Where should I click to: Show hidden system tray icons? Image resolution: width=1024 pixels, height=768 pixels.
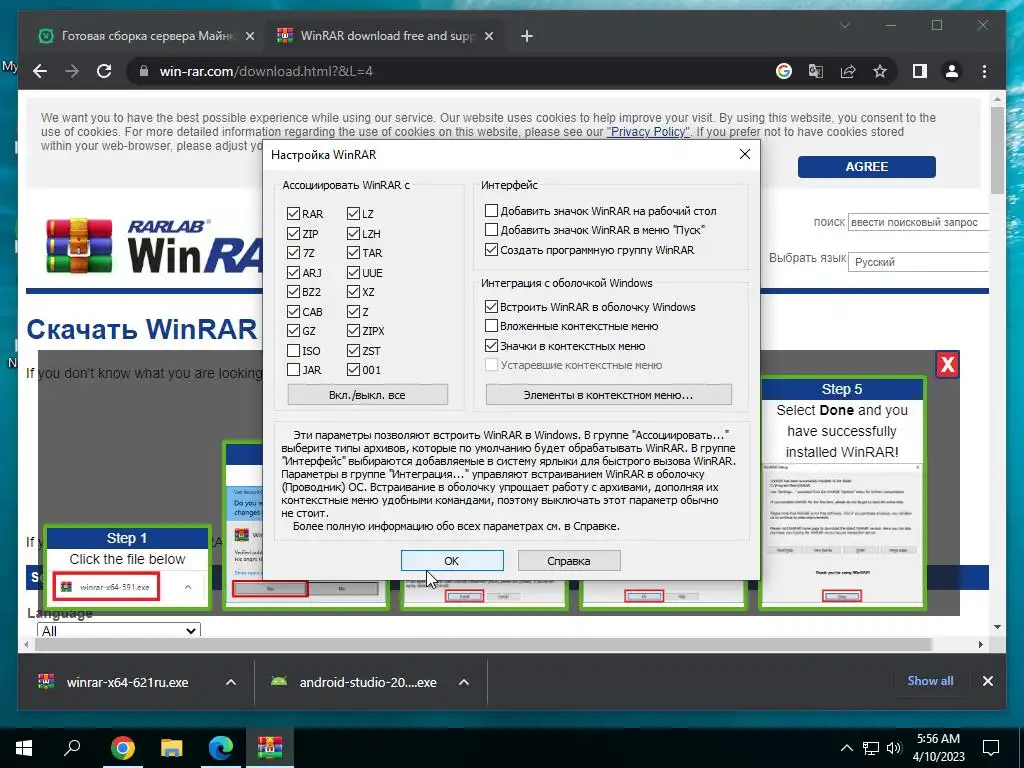(846, 748)
